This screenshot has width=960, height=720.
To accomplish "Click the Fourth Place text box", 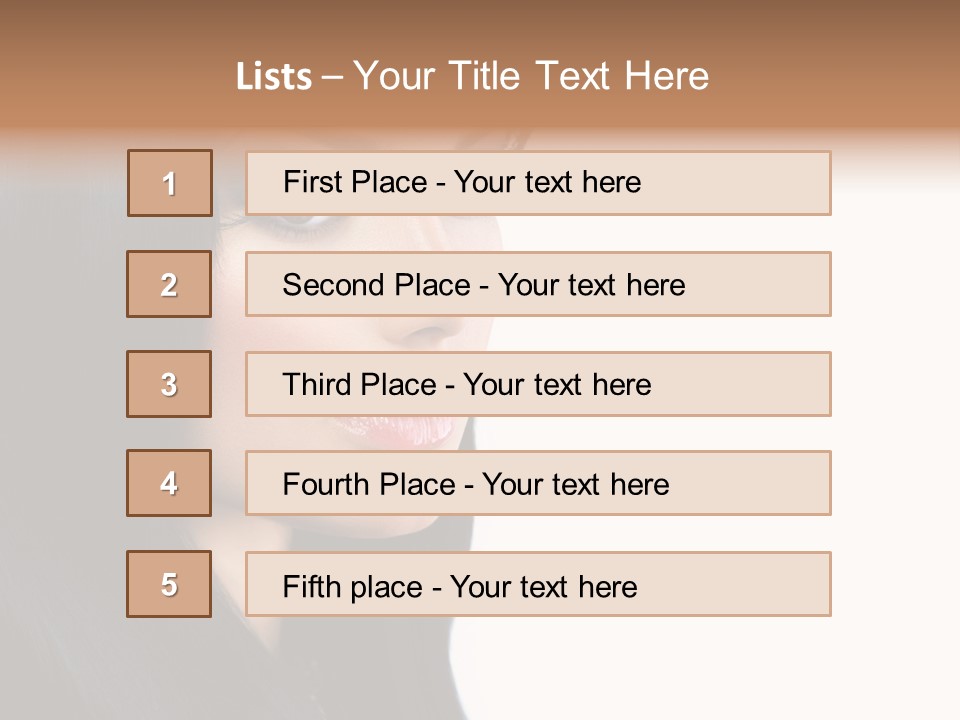I will pos(538,483).
